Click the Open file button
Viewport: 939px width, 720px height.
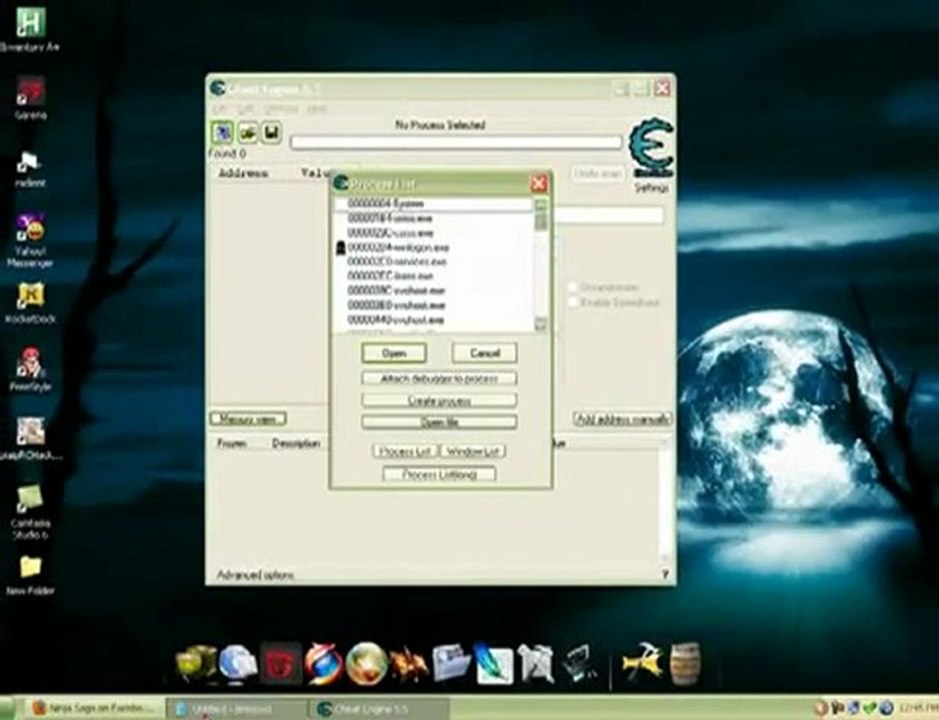[439, 422]
